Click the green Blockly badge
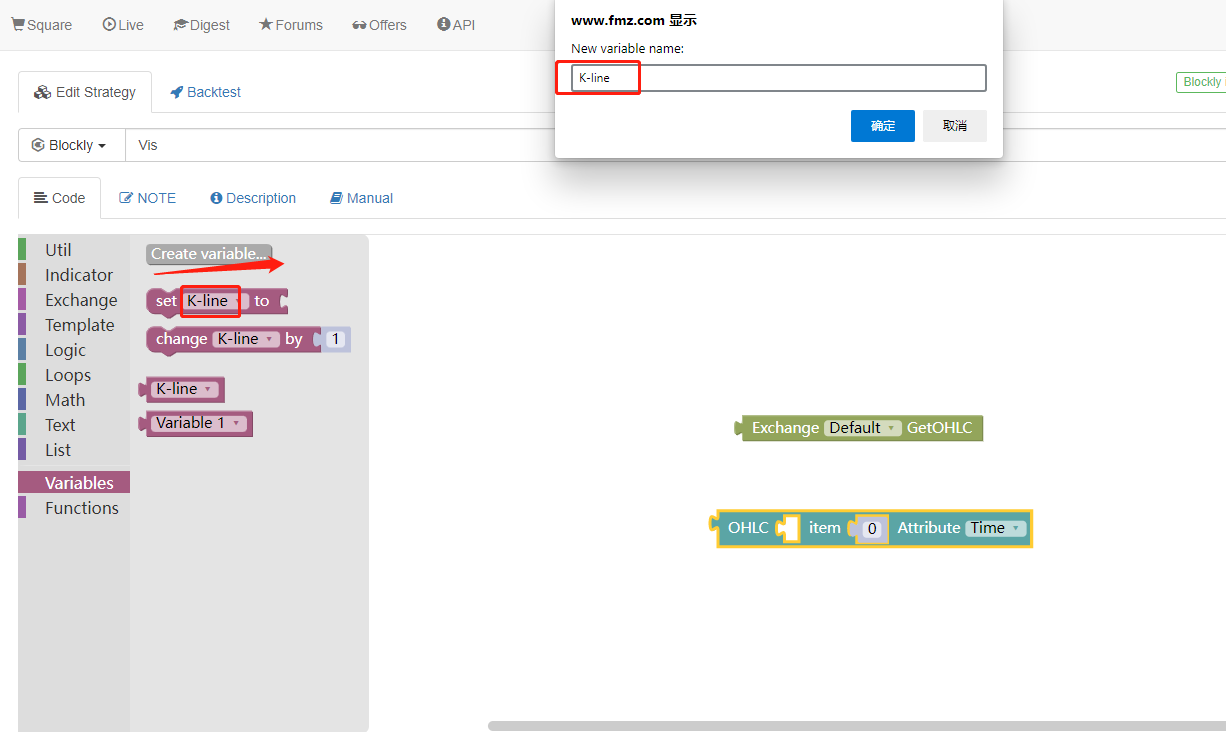Screen dimensions: 1226x732 (1201, 82)
